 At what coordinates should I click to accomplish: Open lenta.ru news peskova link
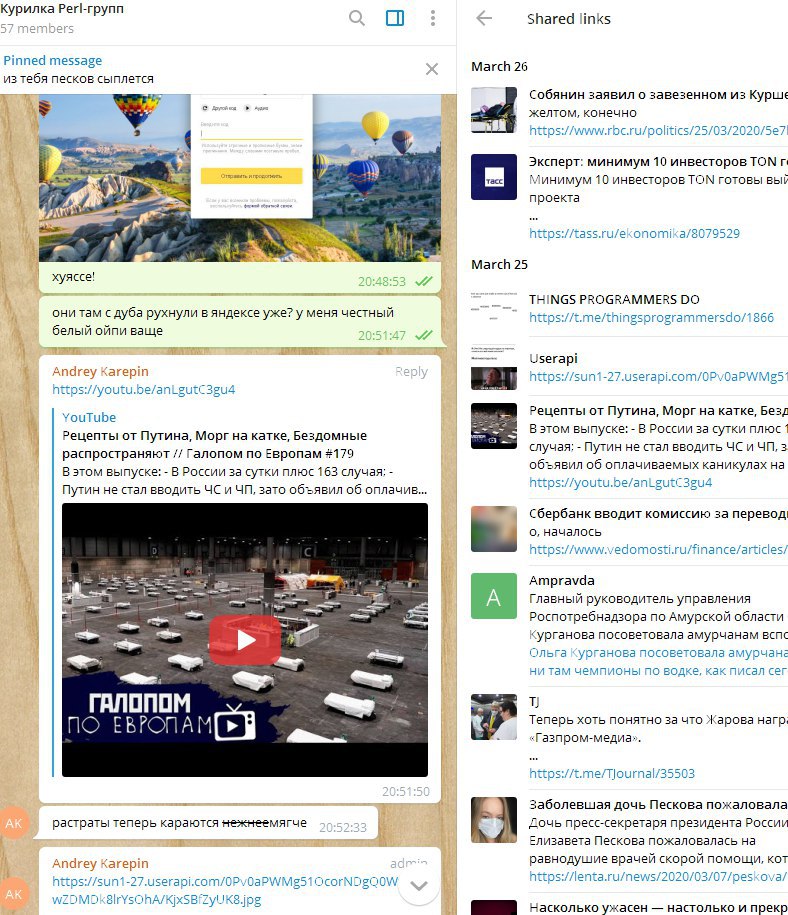[x=658, y=877]
